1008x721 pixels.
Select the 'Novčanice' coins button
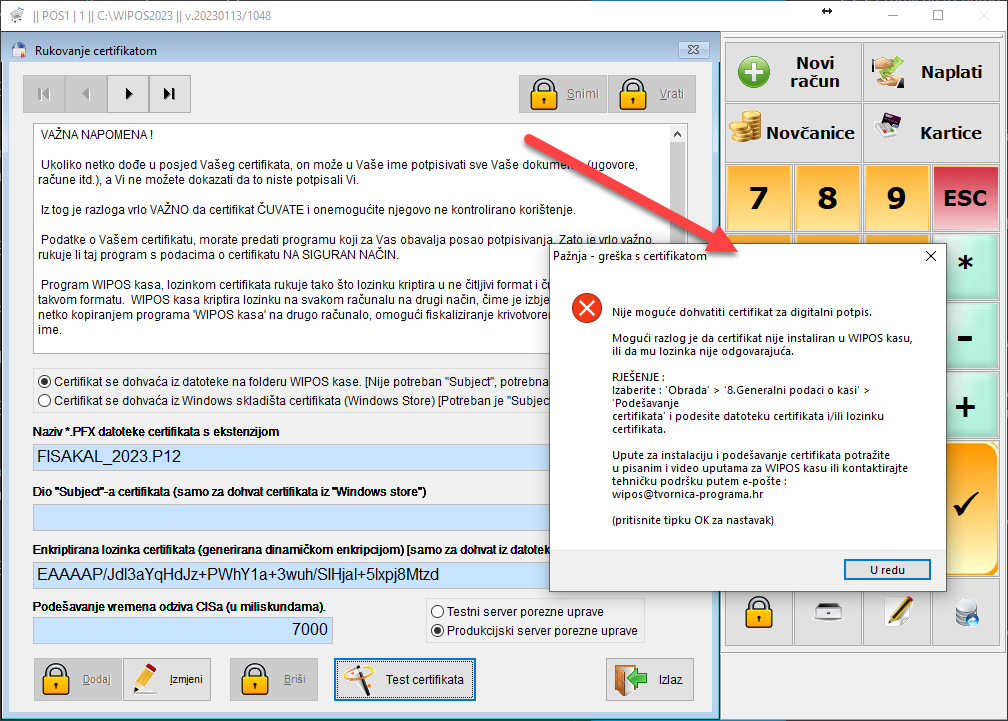tap(792, 132)
